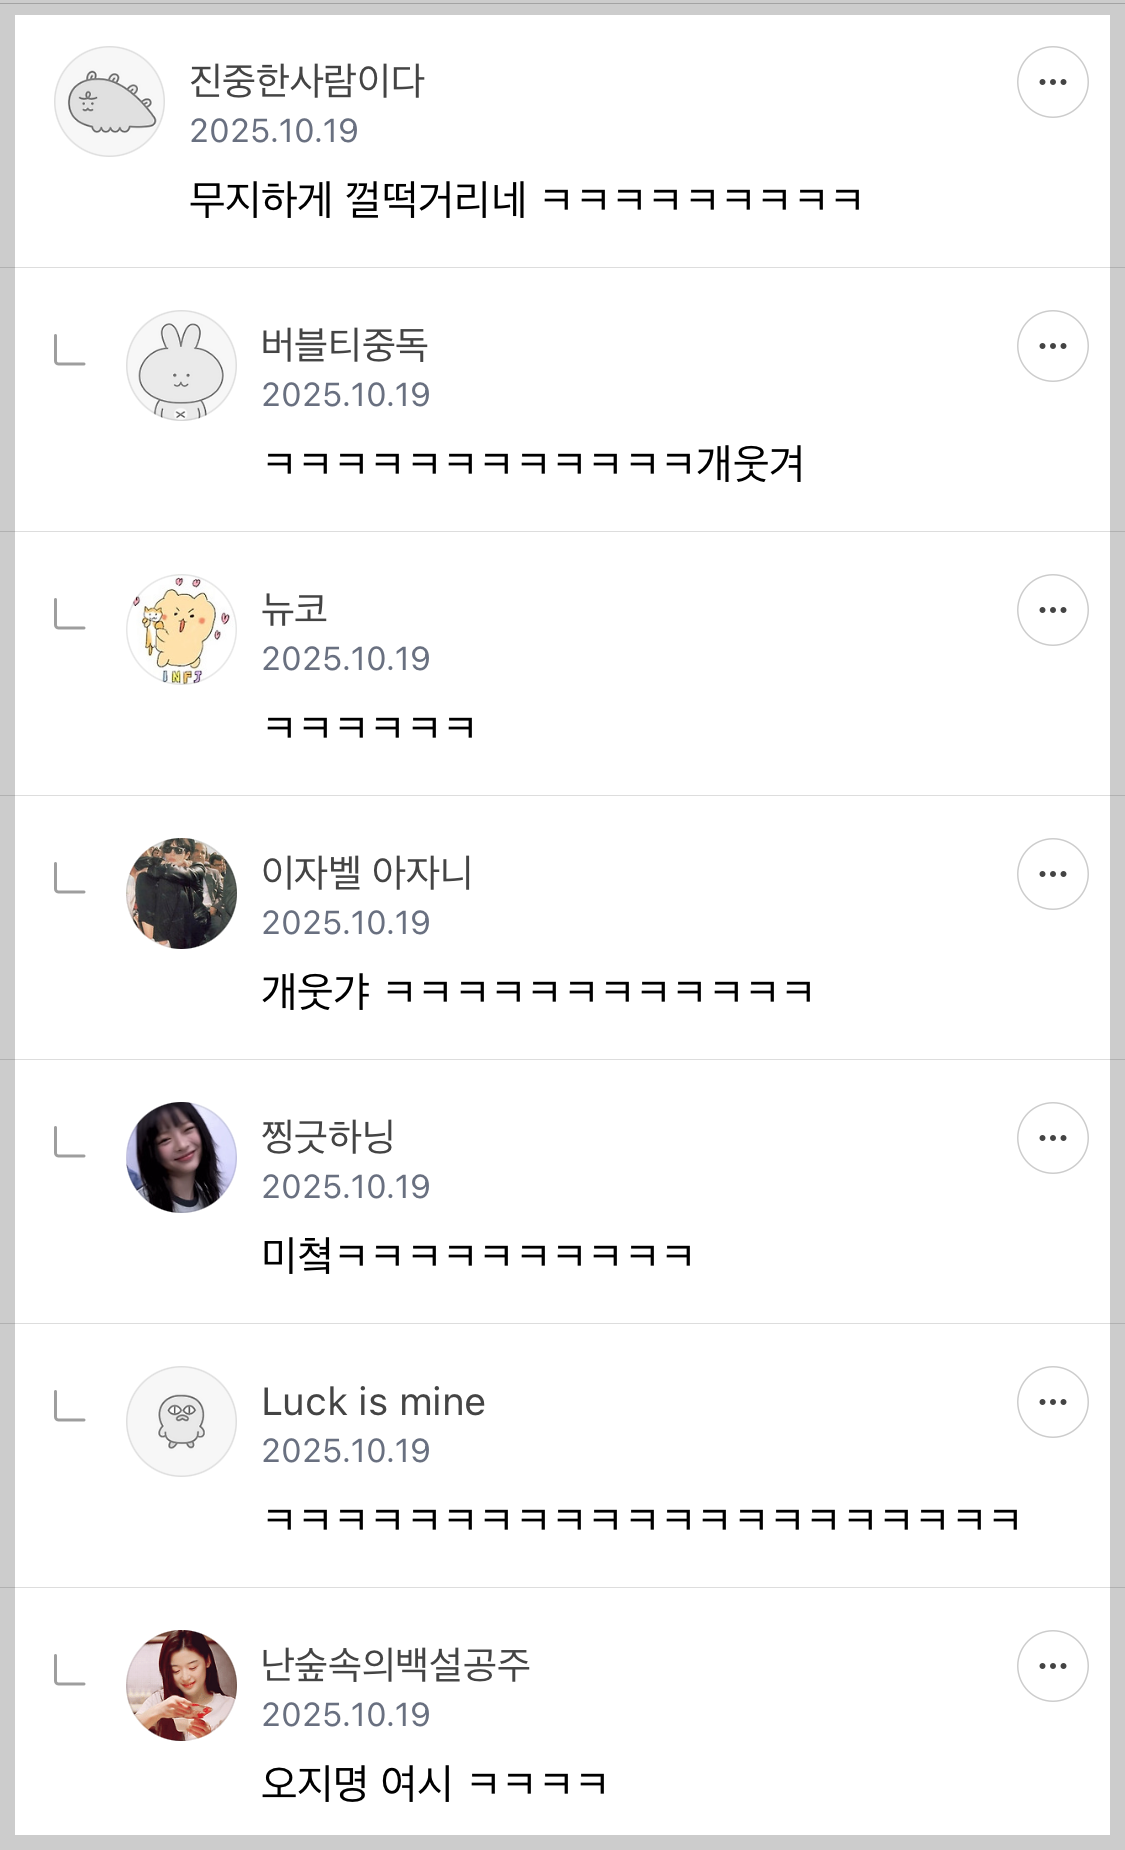Screen dimensions: 1125x1850
Task: Tap the three-dot menu on Luck is mine's reply
Action: coord(1052,1402)
